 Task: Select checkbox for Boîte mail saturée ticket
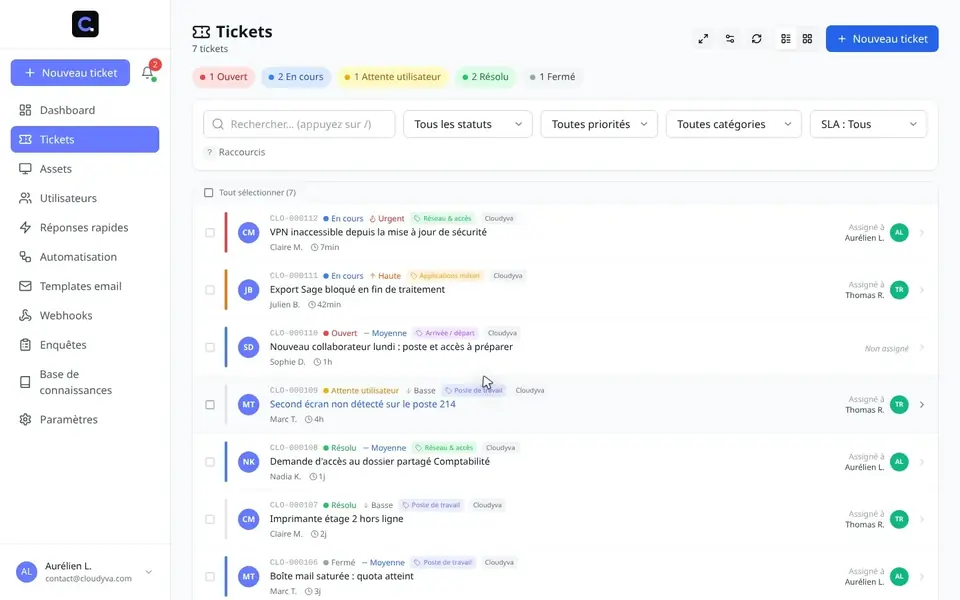pos(210,577)
